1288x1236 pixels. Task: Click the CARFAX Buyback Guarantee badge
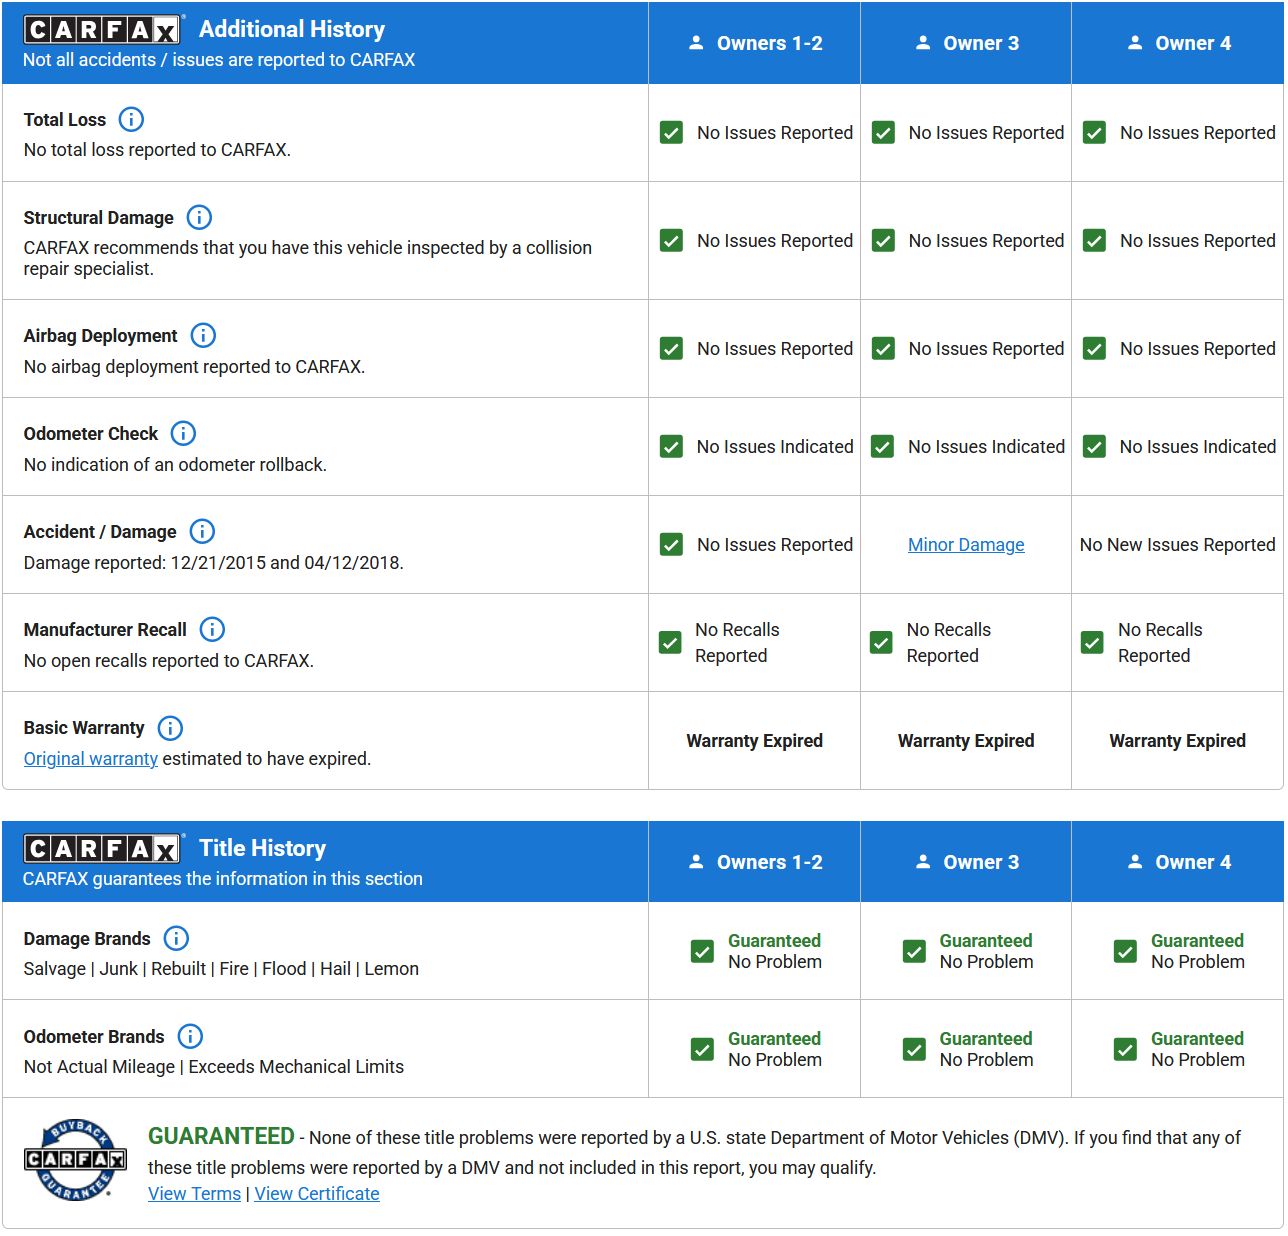(x=76, y=1160)
